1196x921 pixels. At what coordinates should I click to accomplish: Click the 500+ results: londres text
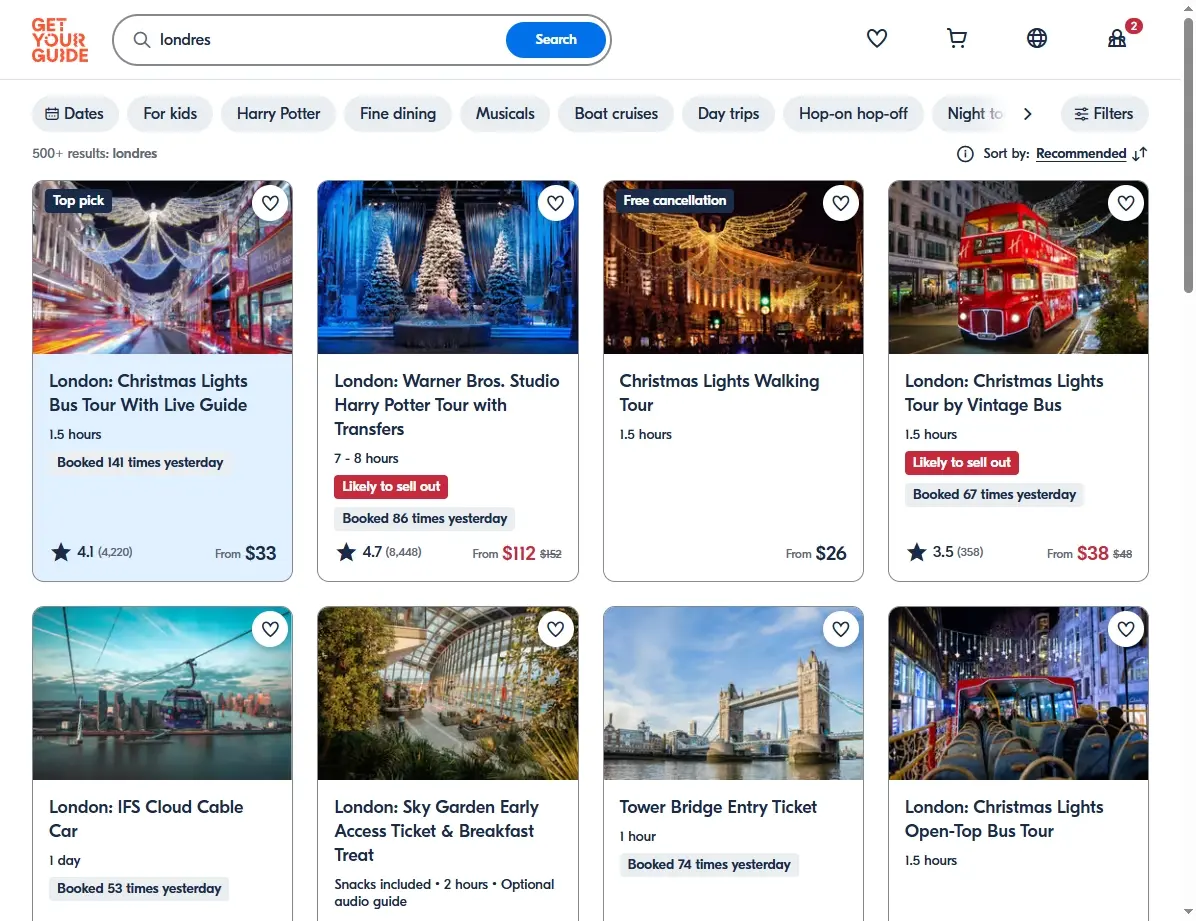tap(95, 153)
